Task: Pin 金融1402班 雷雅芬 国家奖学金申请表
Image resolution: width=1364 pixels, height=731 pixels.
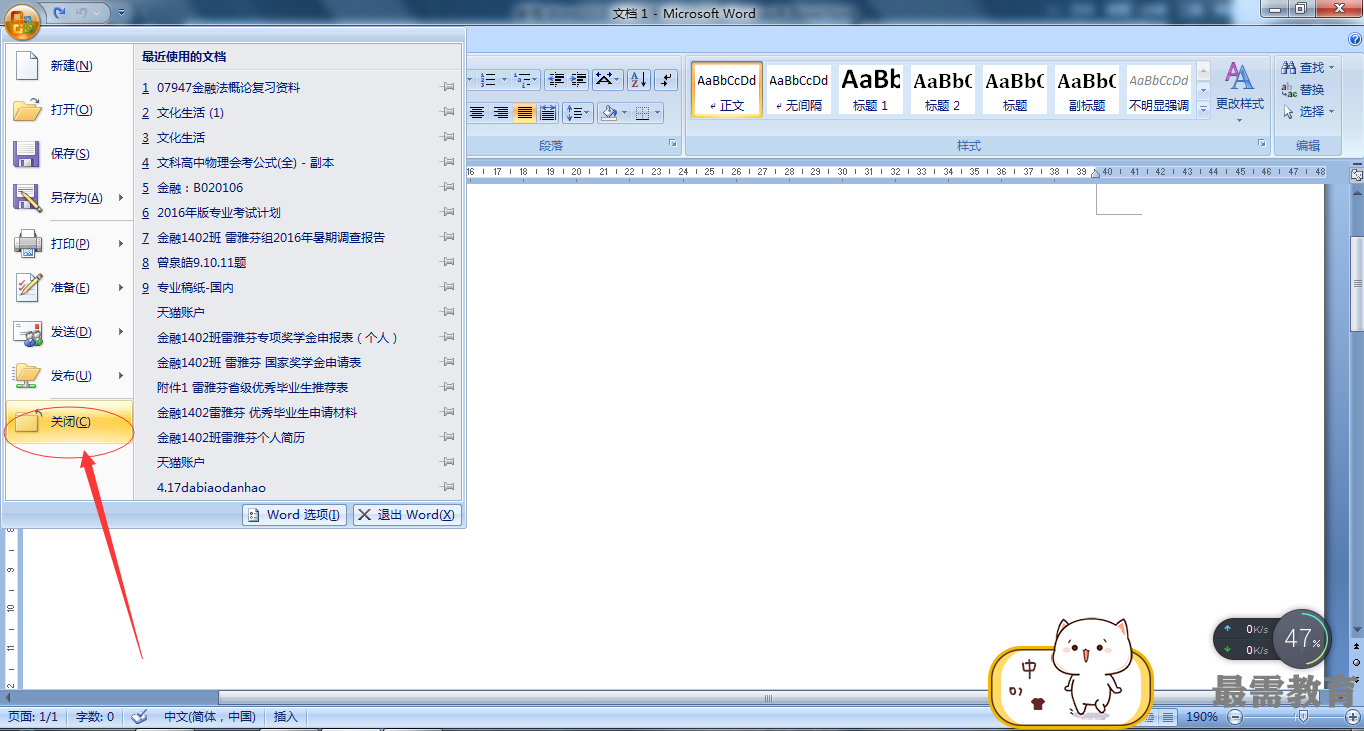Action: click(x=447, y=362)
